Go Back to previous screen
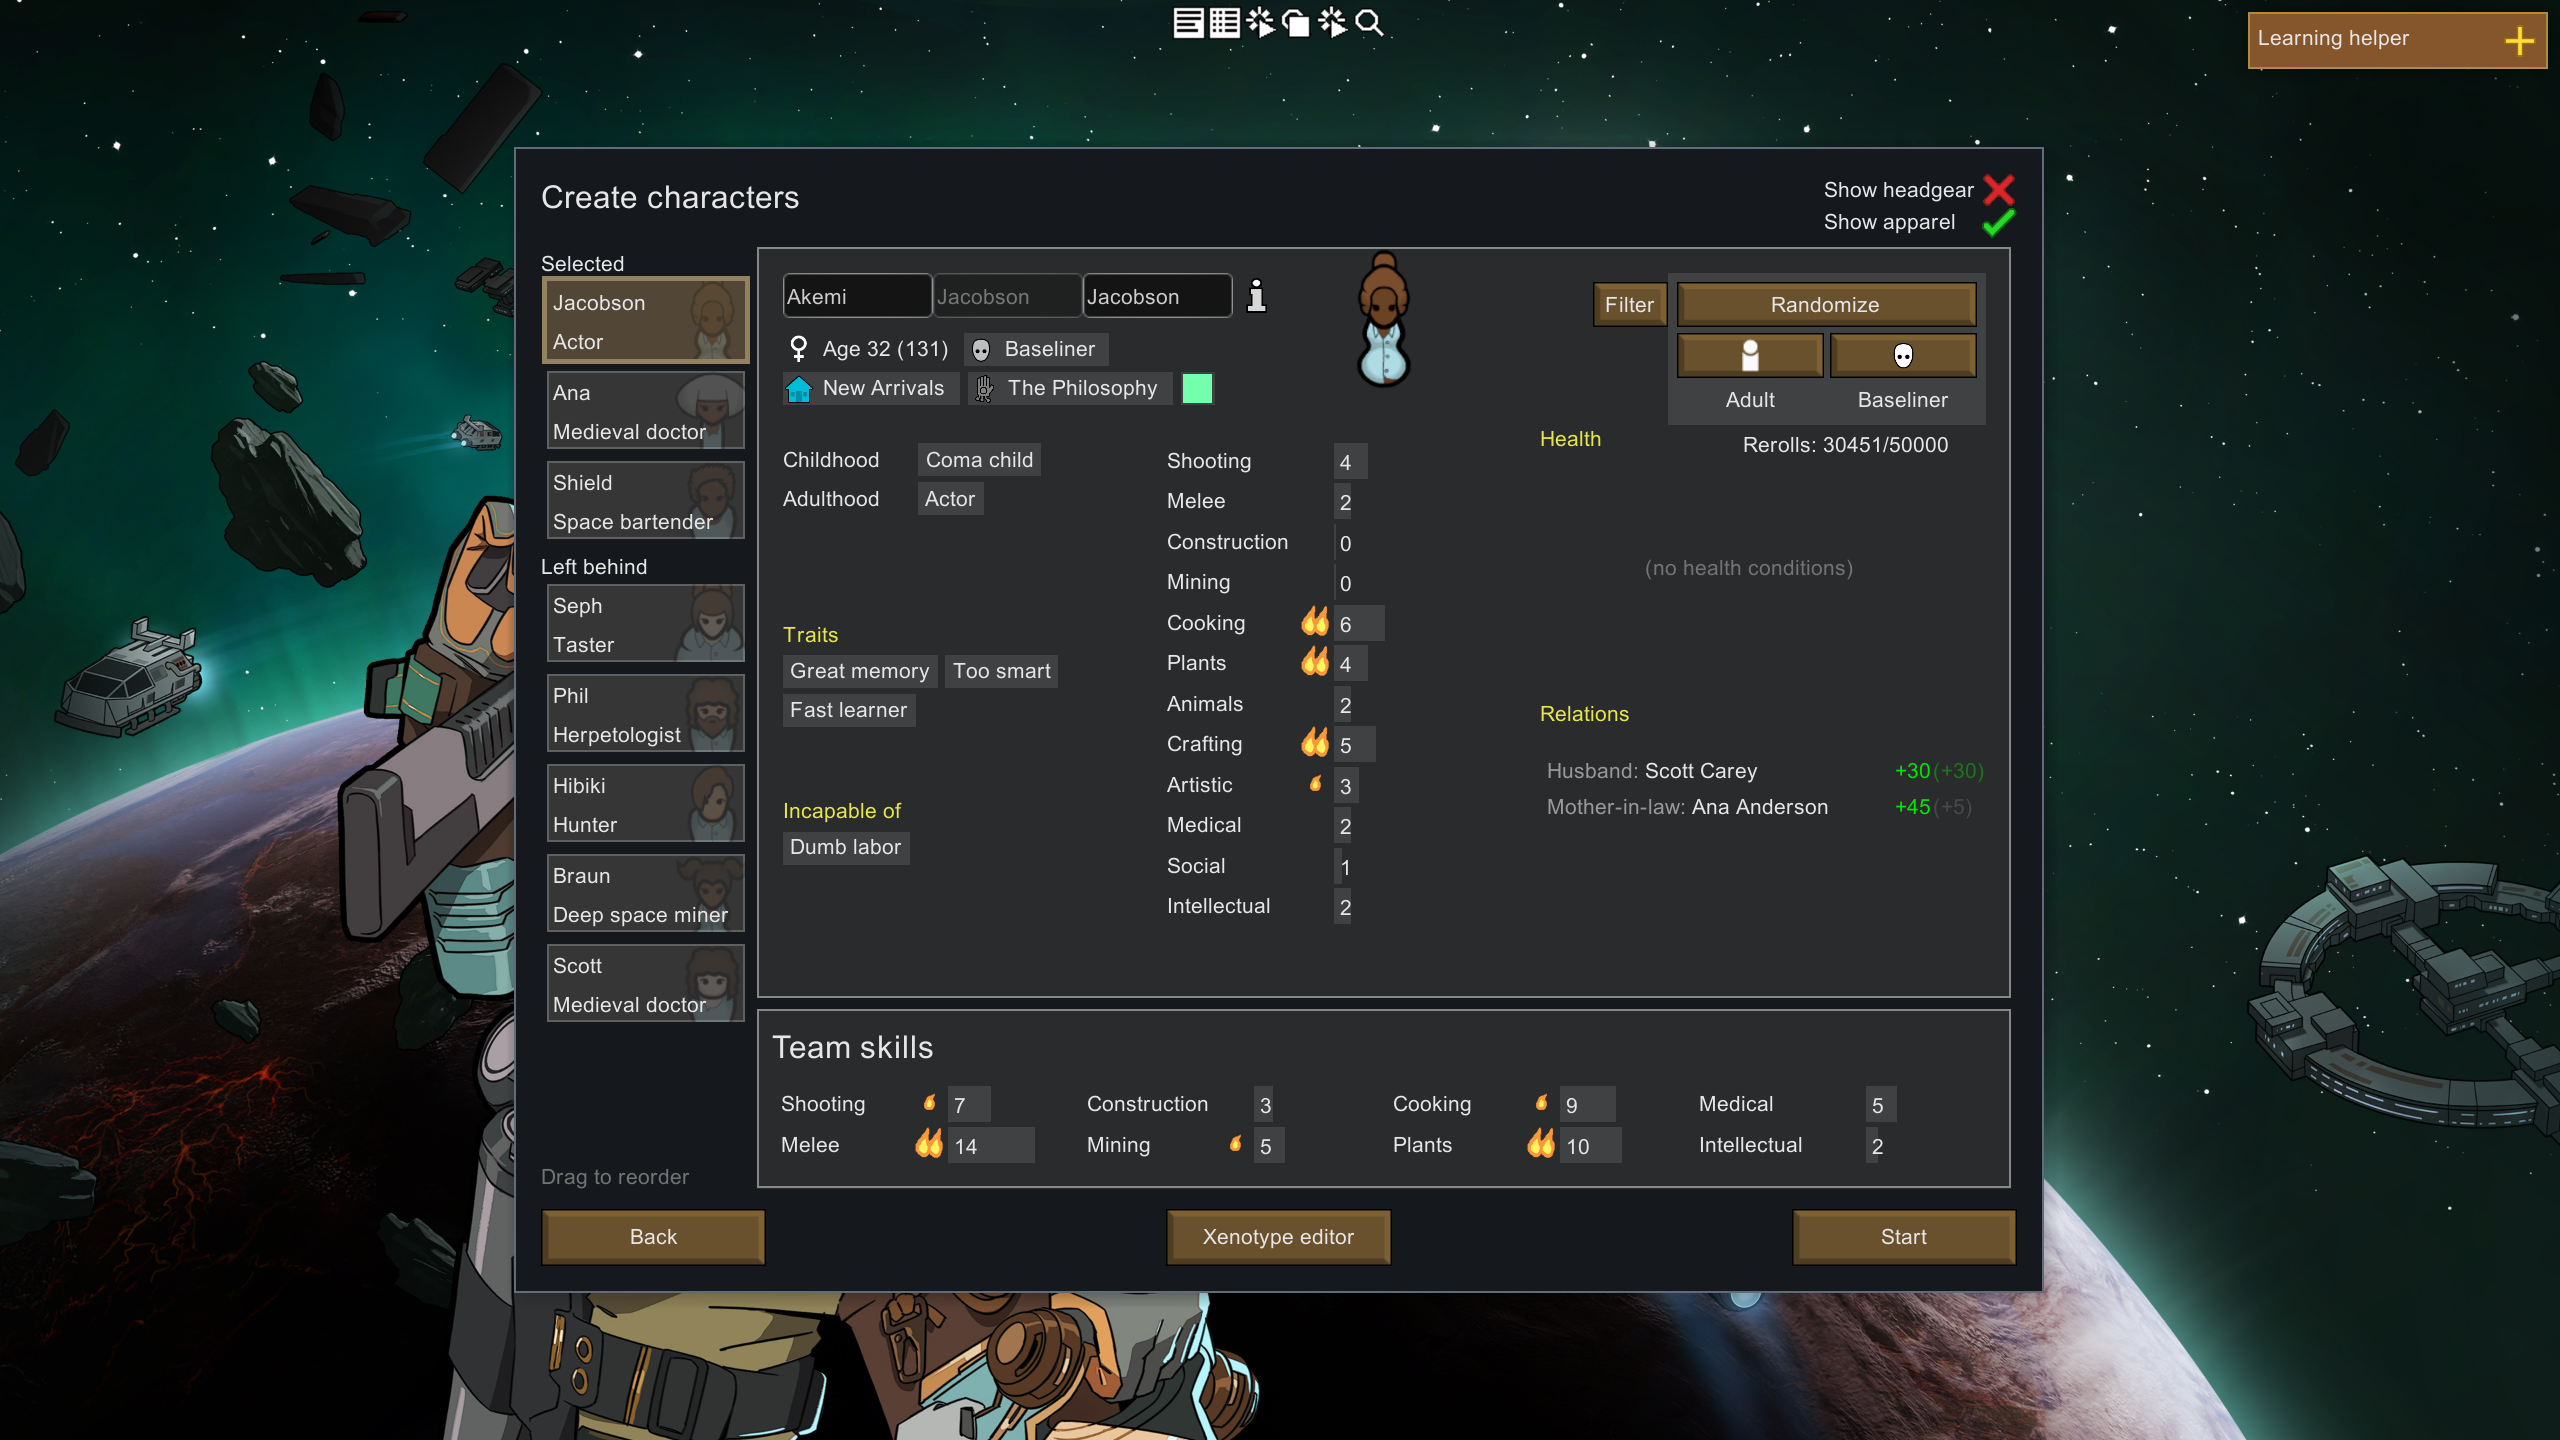 (653, 1237)
